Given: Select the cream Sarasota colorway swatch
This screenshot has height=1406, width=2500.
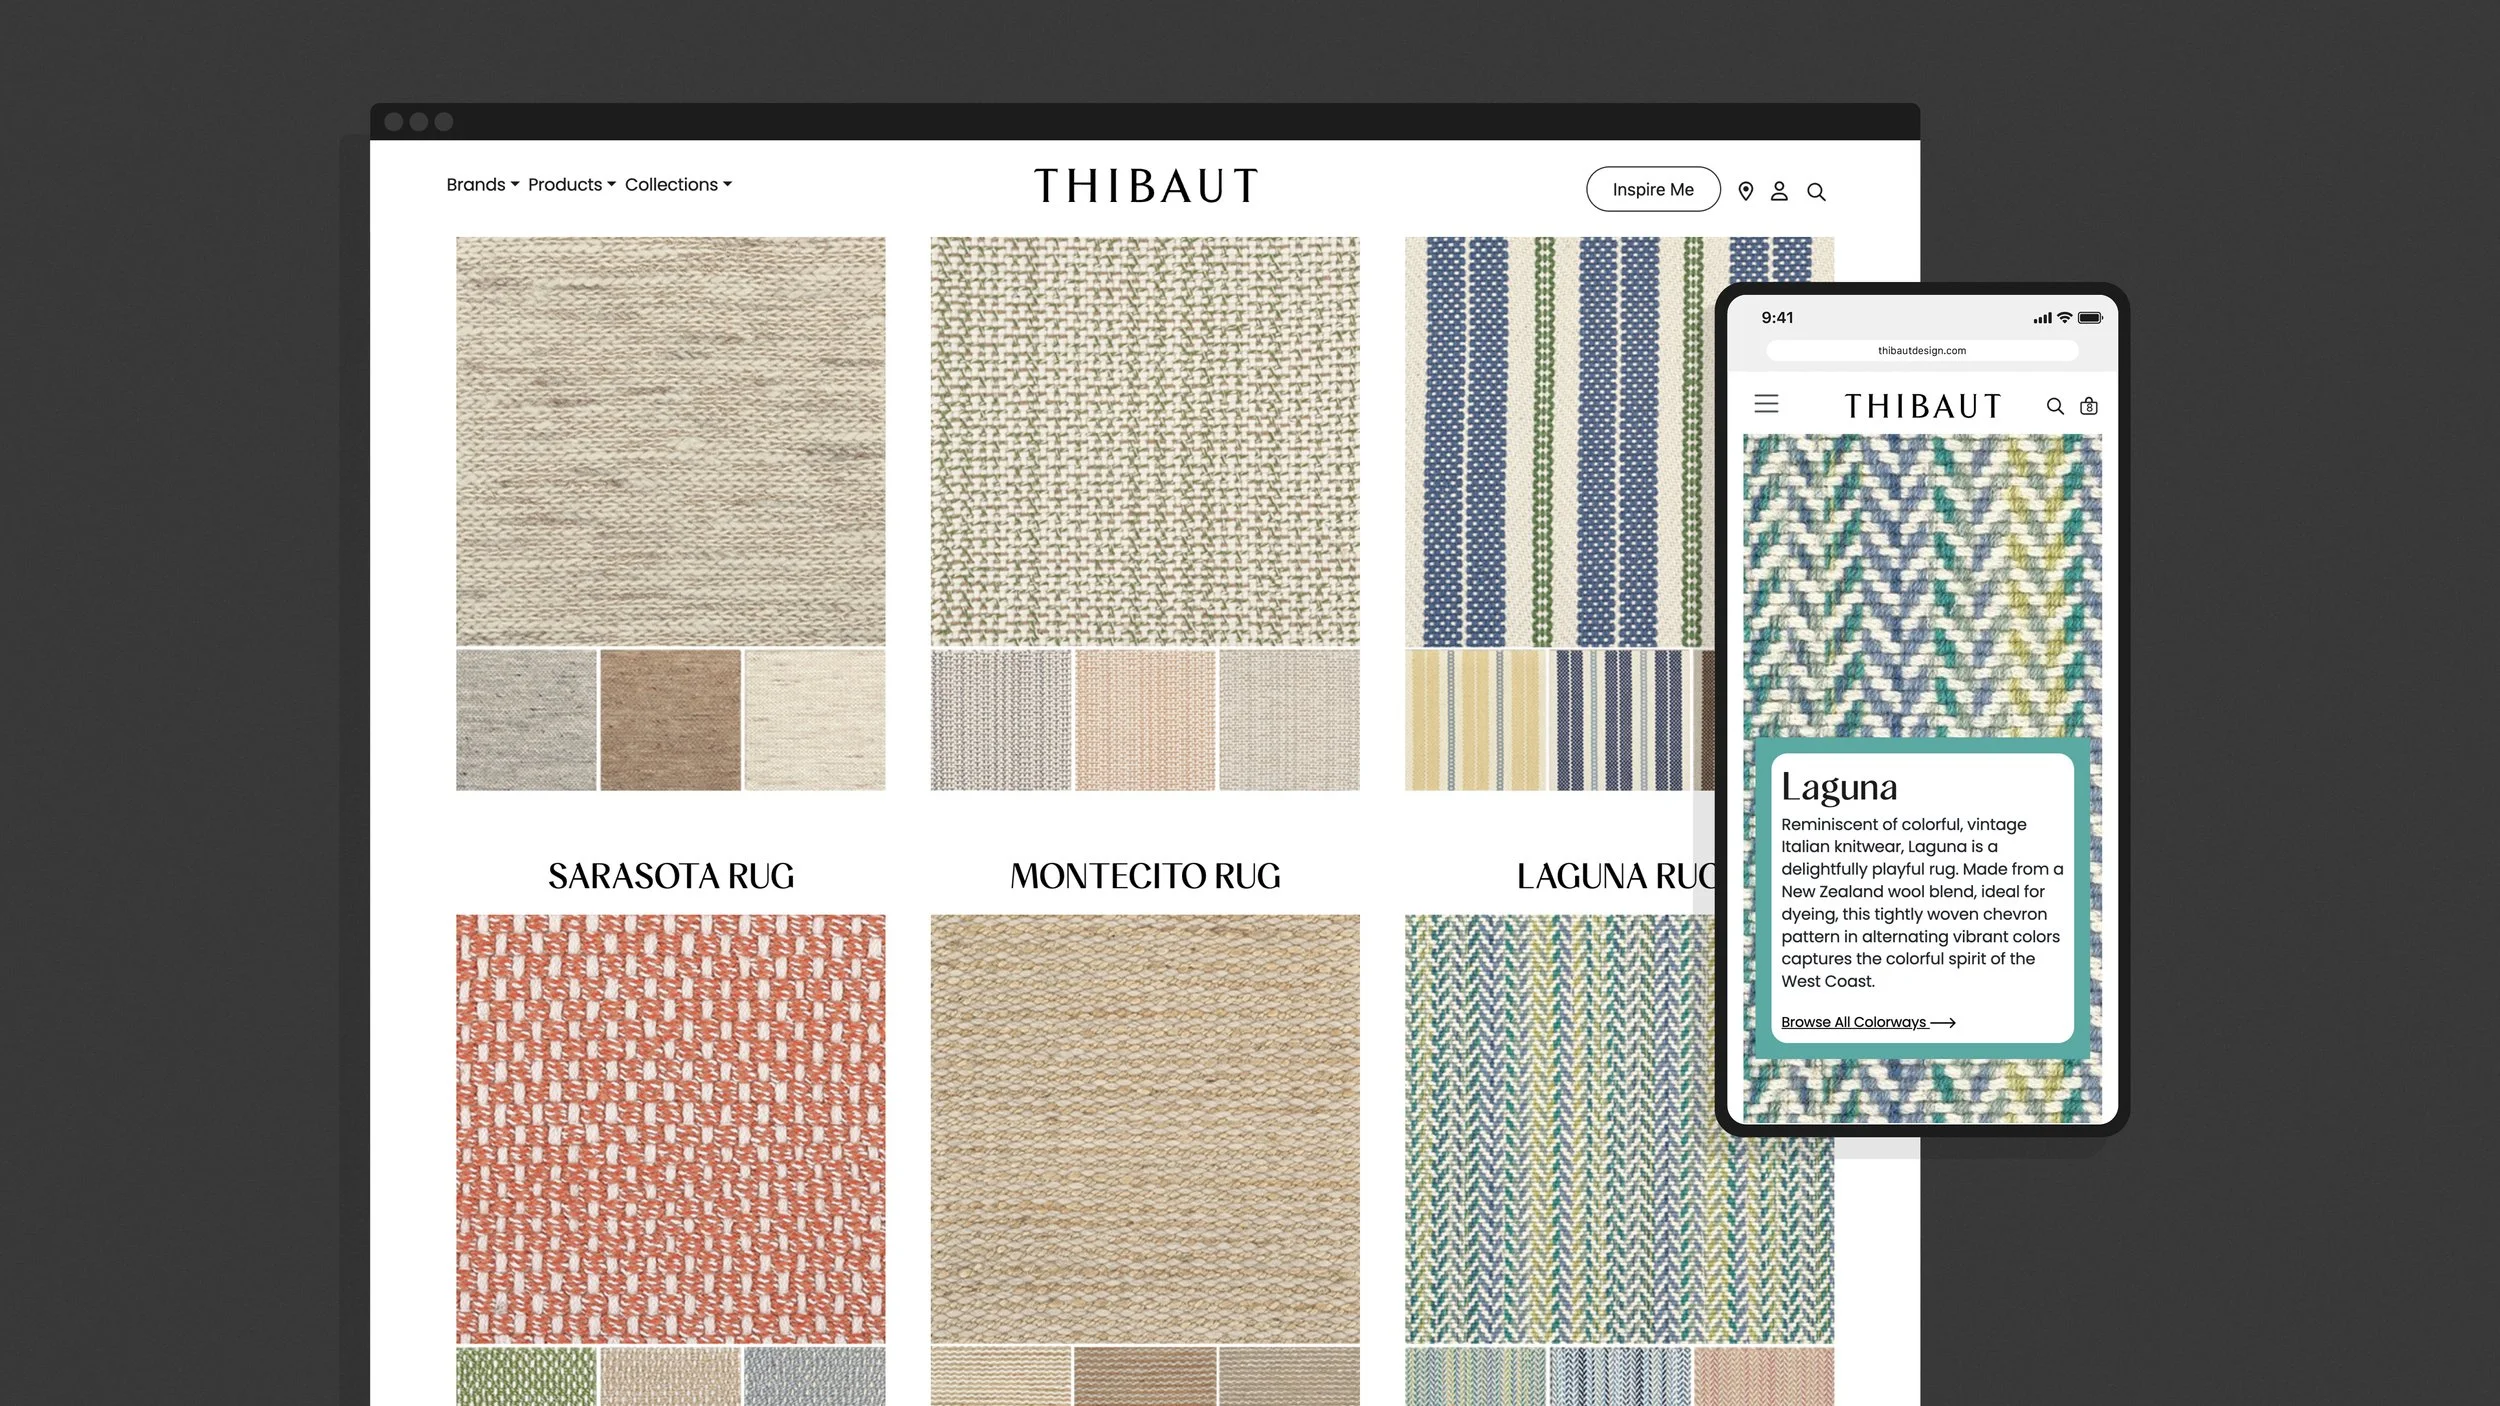Looking at the screenshot, I should [x=815, y=720].
